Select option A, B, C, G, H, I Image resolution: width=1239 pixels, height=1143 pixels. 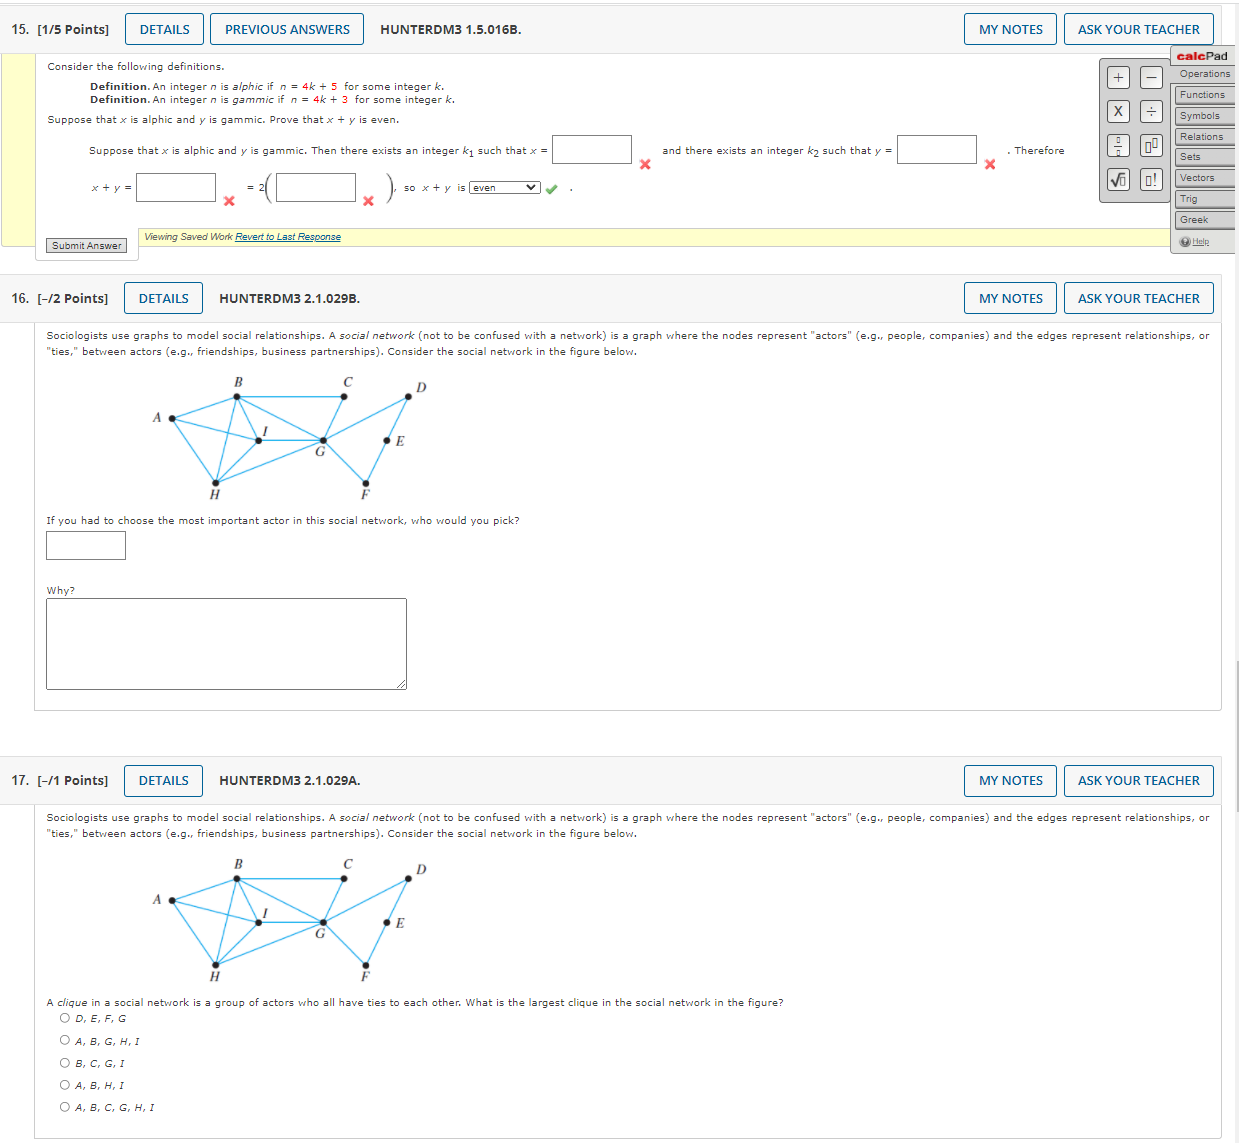(x=65, y=1107)
